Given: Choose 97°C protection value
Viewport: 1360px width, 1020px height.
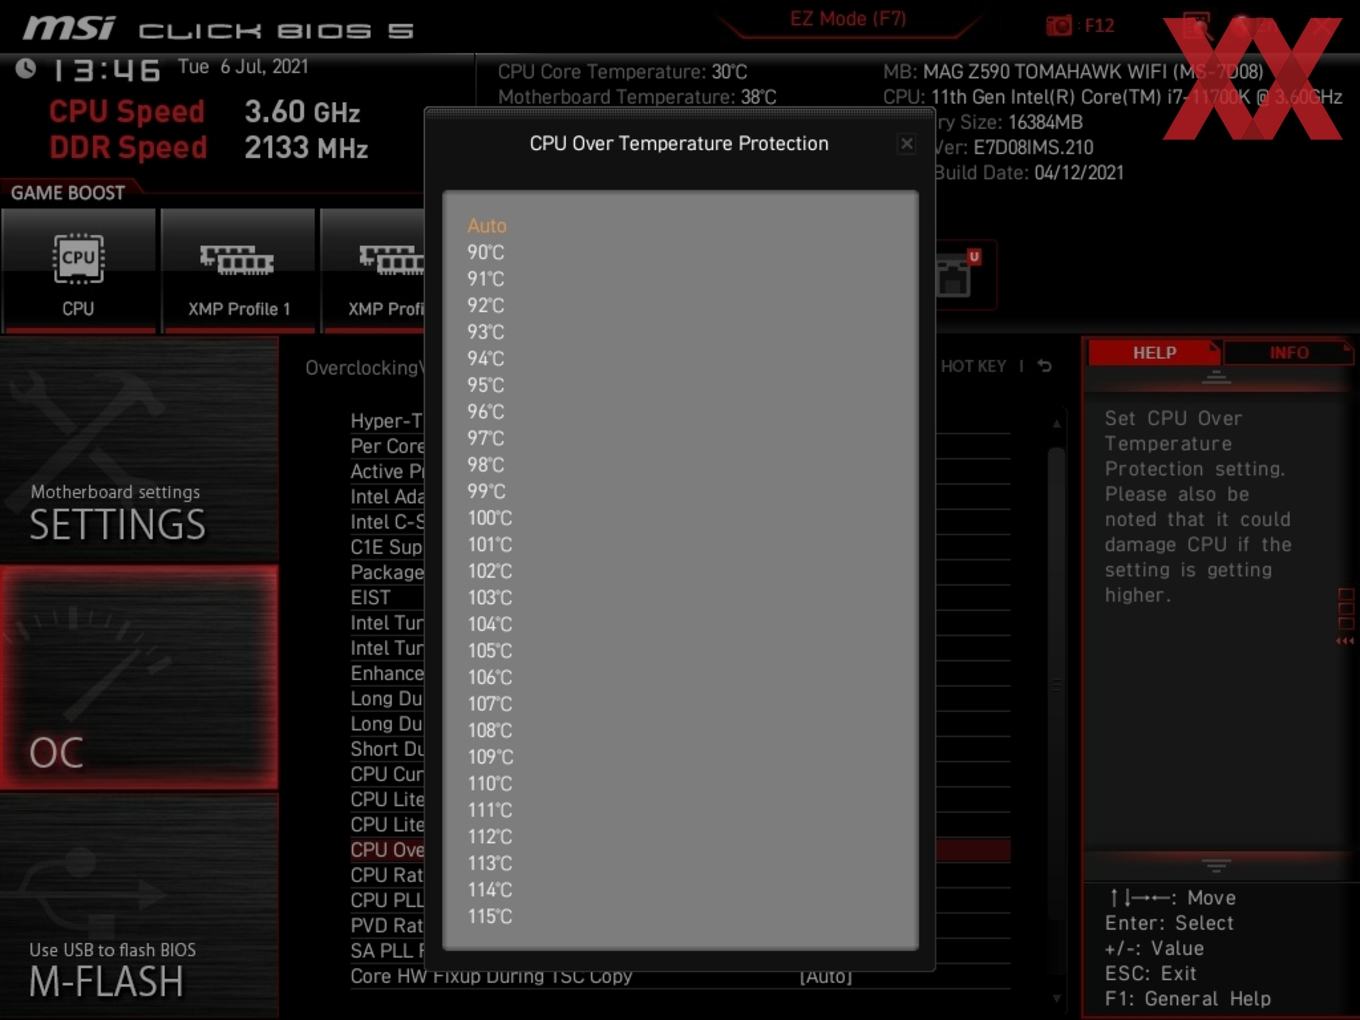Looking at the screenshot, I should (x=486, y=438).
